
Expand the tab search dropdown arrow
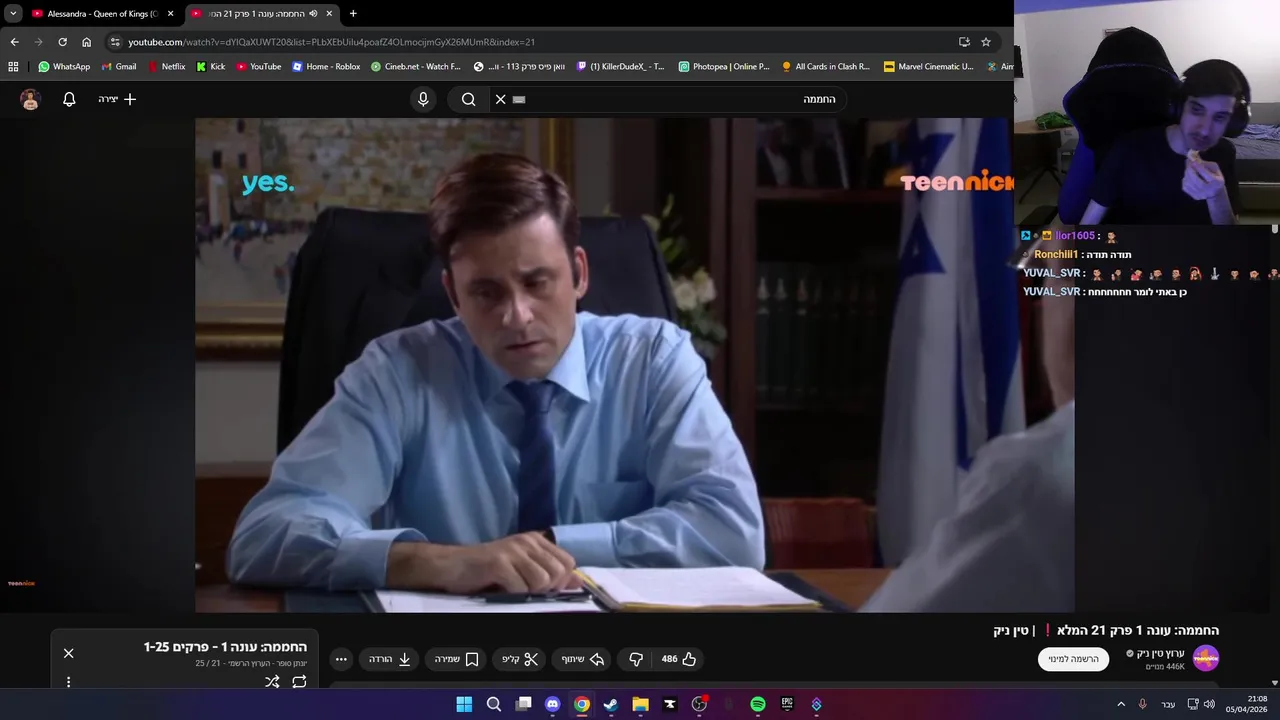[x=13, y=14]
